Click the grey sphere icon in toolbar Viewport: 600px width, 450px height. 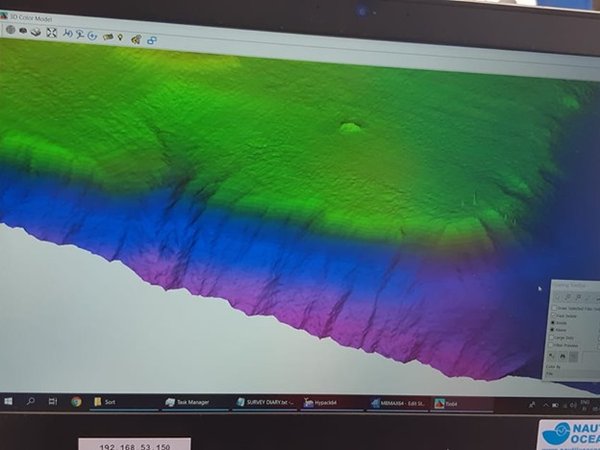click(9, 30)
